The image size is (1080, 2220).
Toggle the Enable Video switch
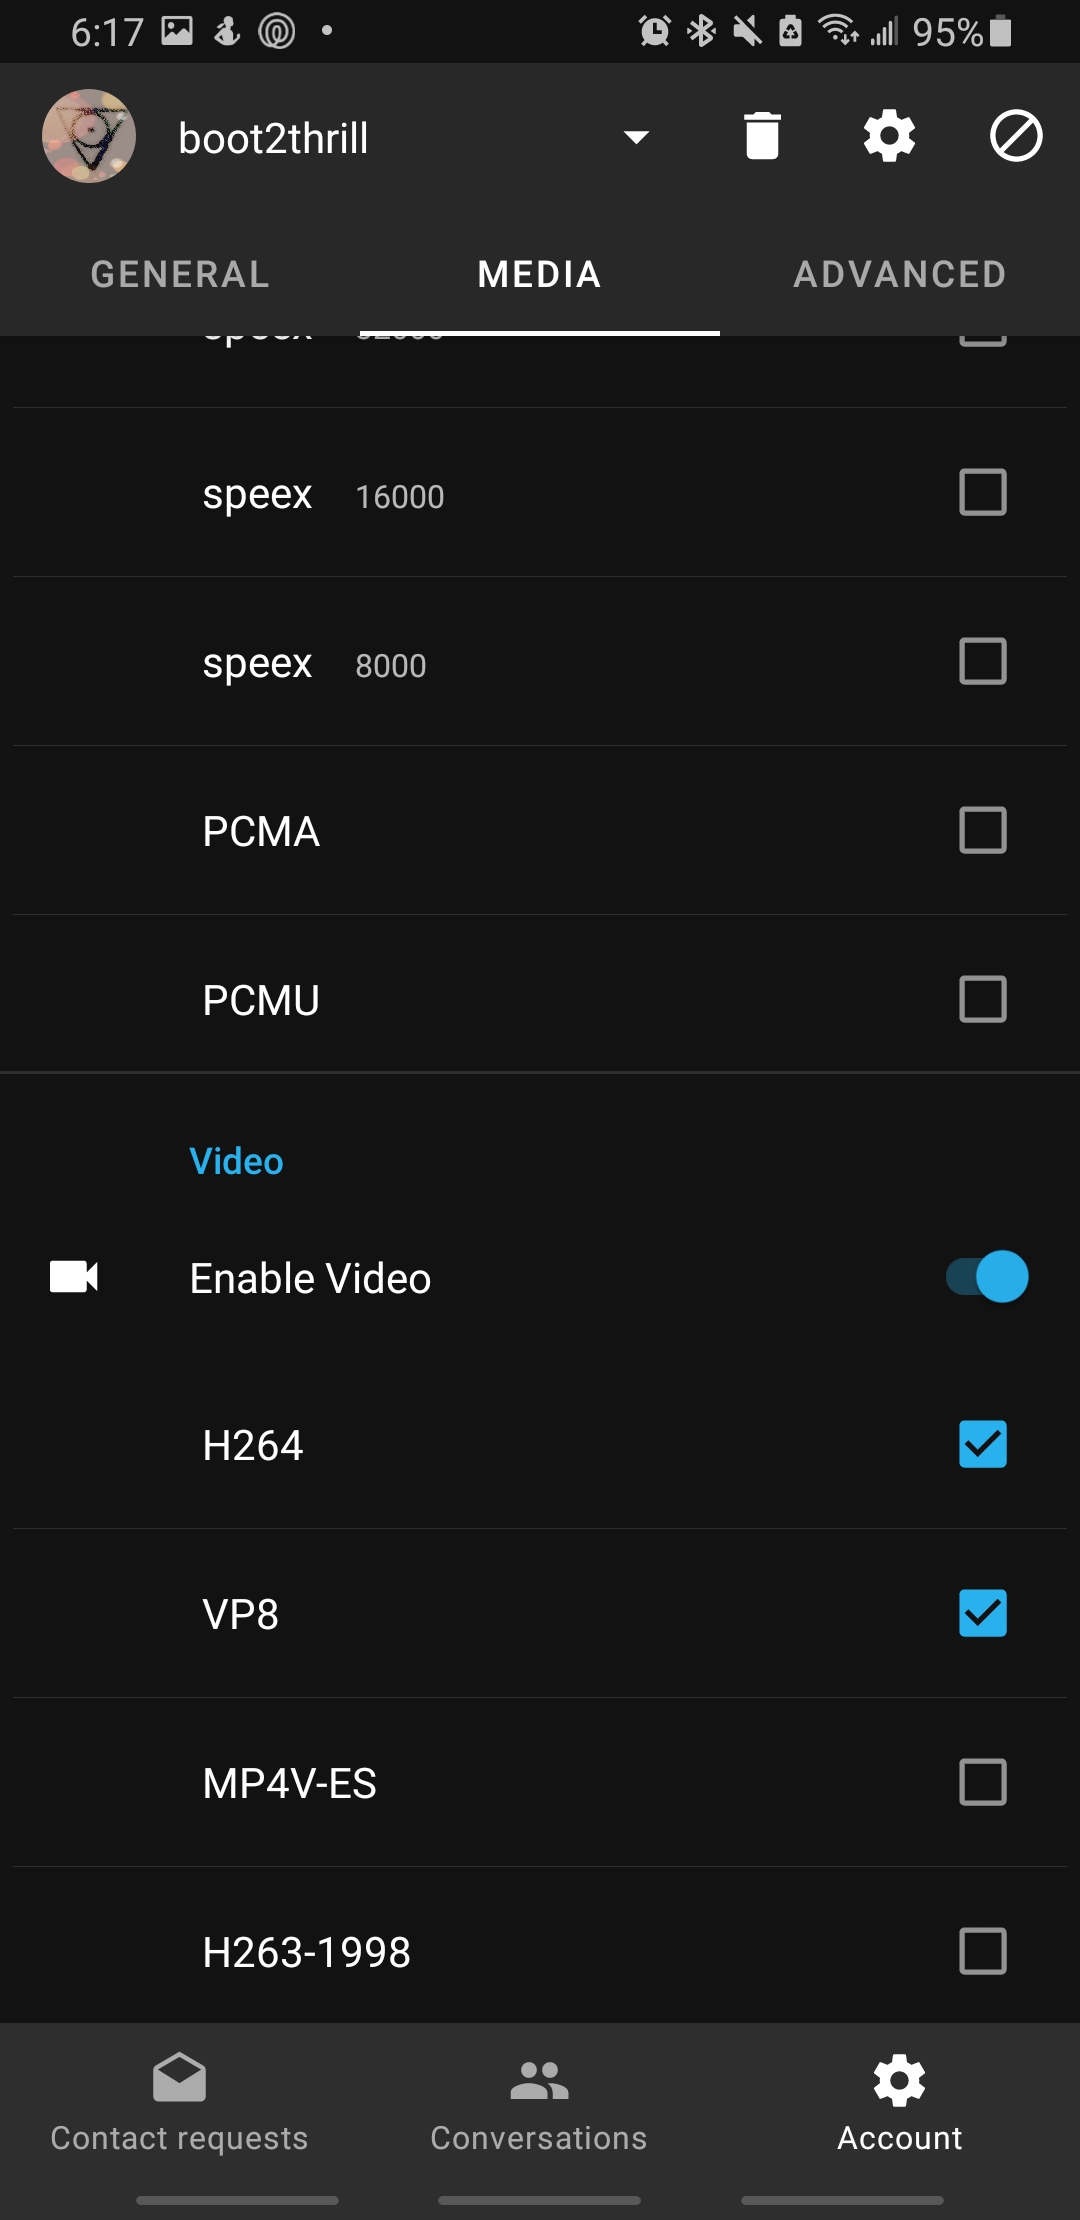point(987,1277)
